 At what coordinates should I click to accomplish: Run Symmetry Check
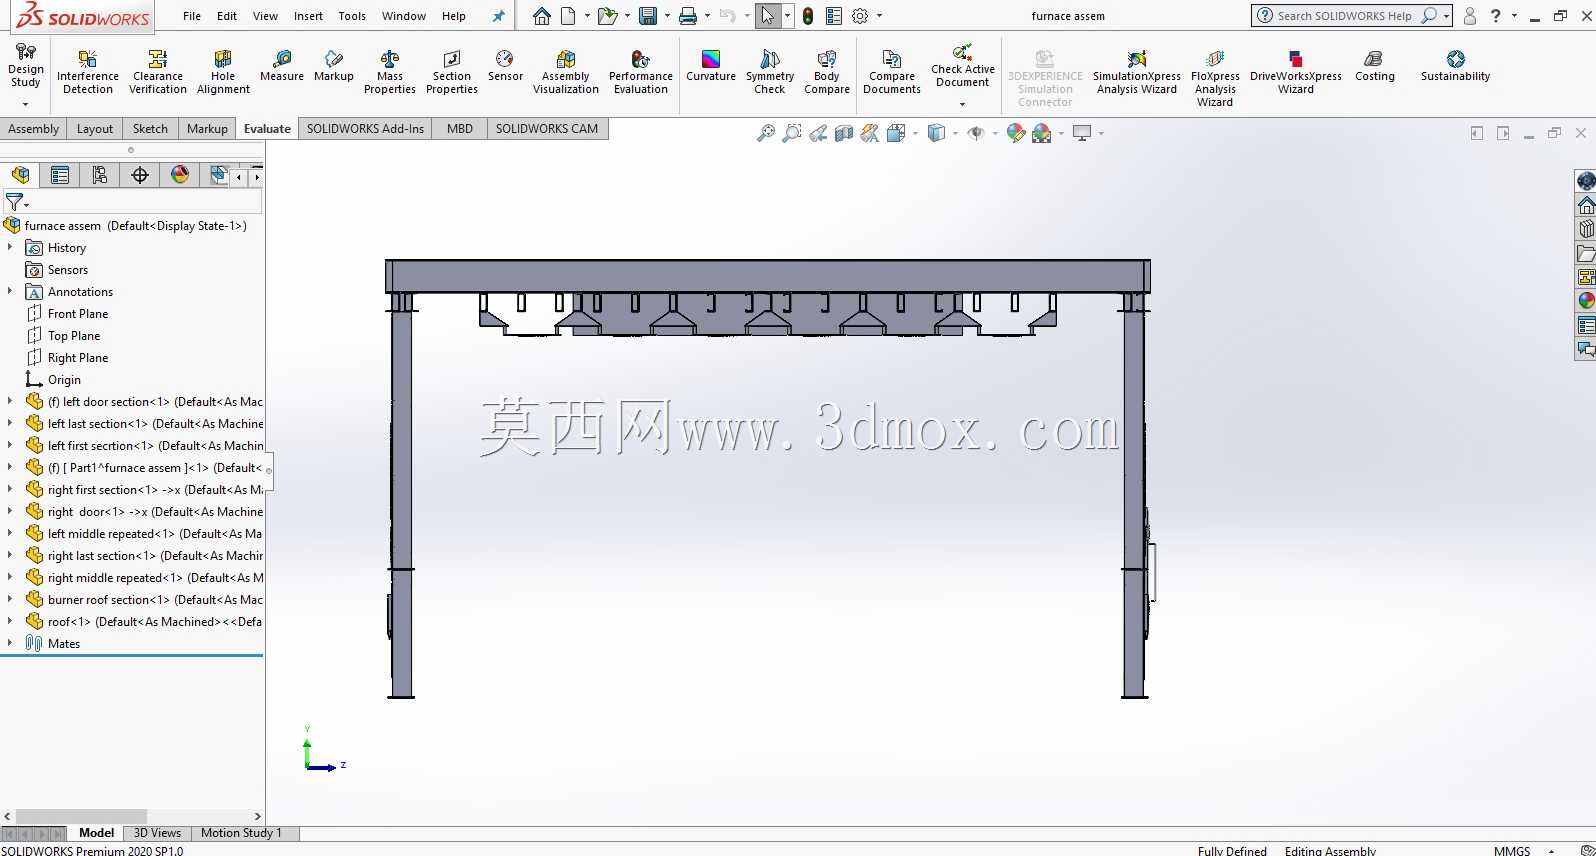[770, 71]
